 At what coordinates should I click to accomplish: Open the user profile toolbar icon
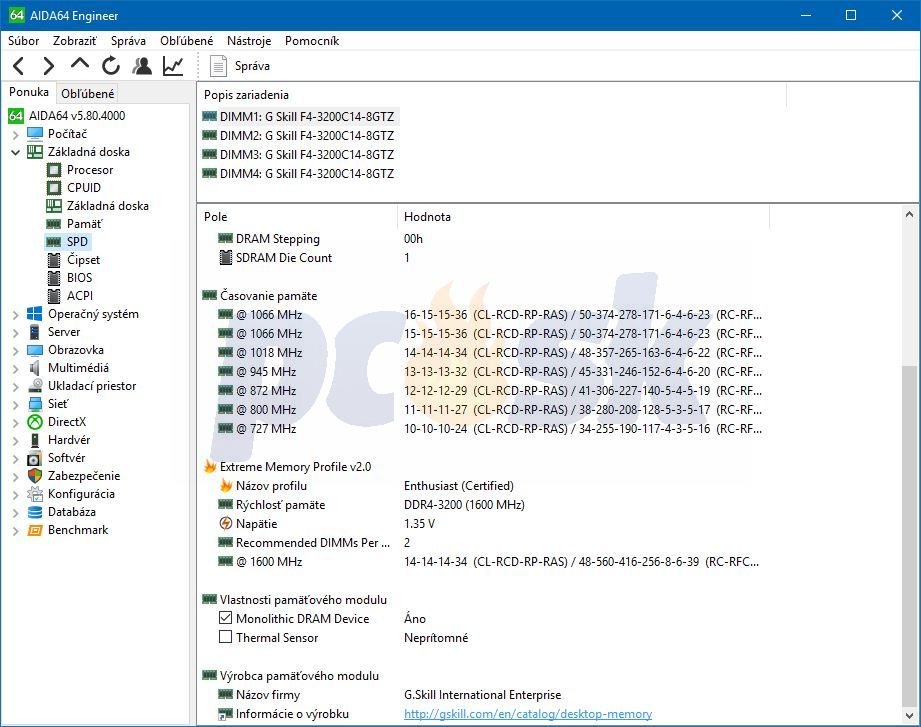tap(142, 66)
